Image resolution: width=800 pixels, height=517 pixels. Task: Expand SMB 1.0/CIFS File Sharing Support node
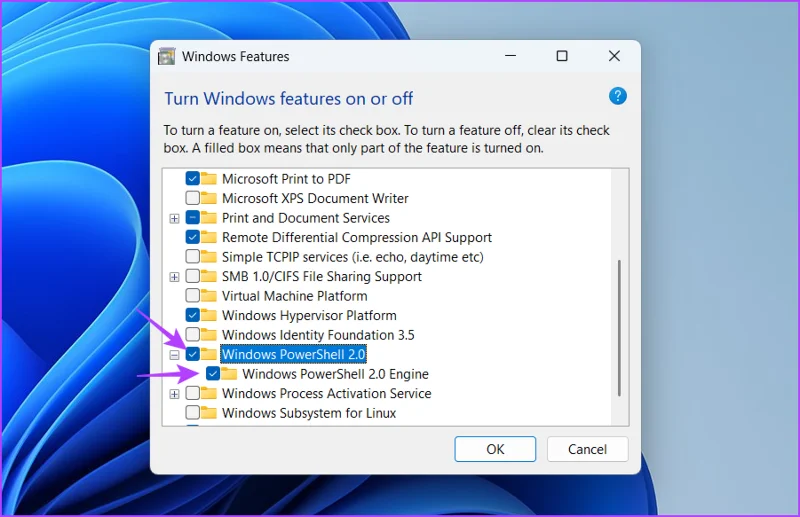(174, 277)
